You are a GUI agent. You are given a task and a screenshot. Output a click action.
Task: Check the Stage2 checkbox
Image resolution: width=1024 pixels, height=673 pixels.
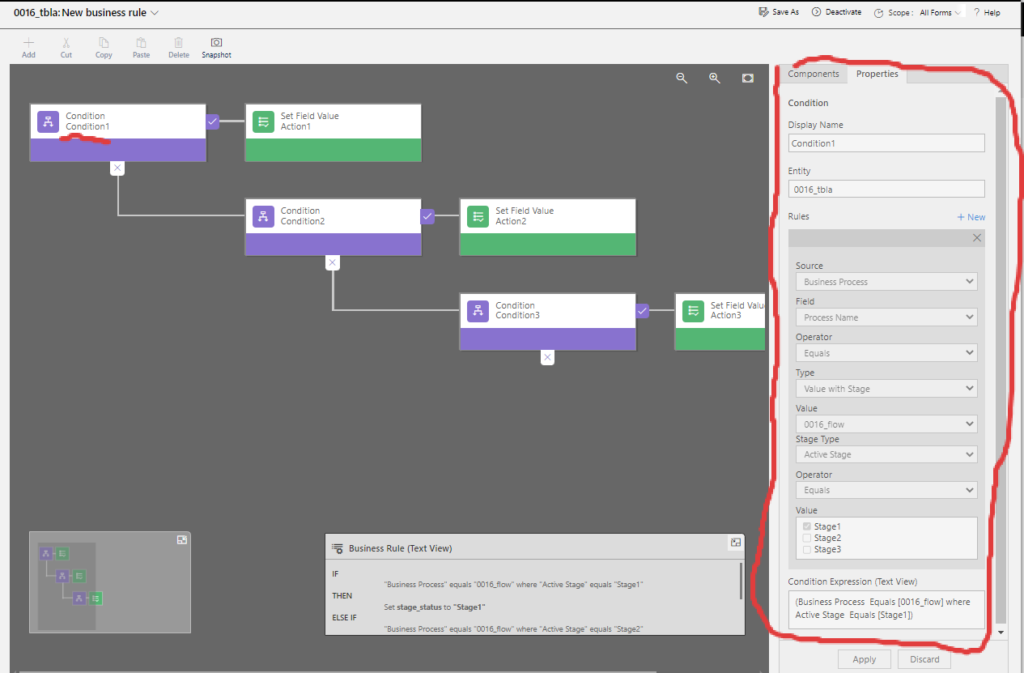tap(808, 538)
